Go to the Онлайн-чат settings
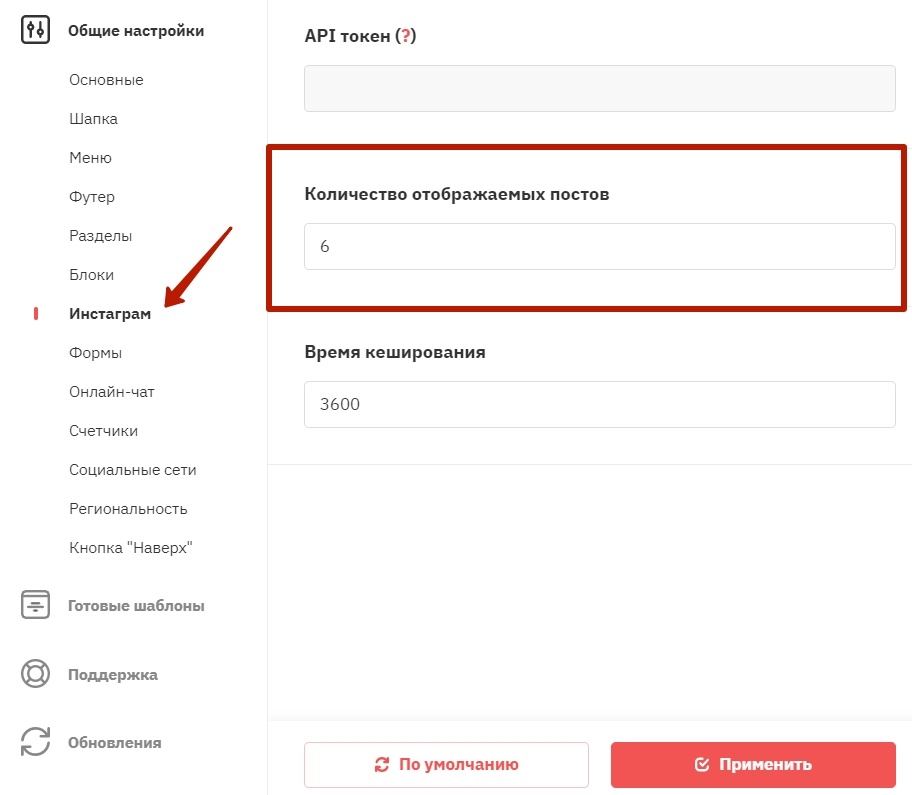 pos(112,391)
